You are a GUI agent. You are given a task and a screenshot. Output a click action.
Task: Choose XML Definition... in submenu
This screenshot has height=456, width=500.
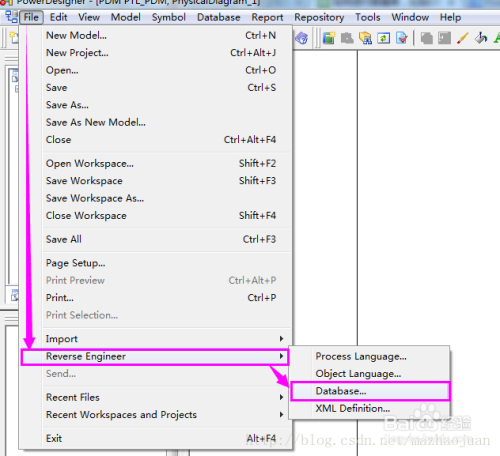tap(370, 408)
